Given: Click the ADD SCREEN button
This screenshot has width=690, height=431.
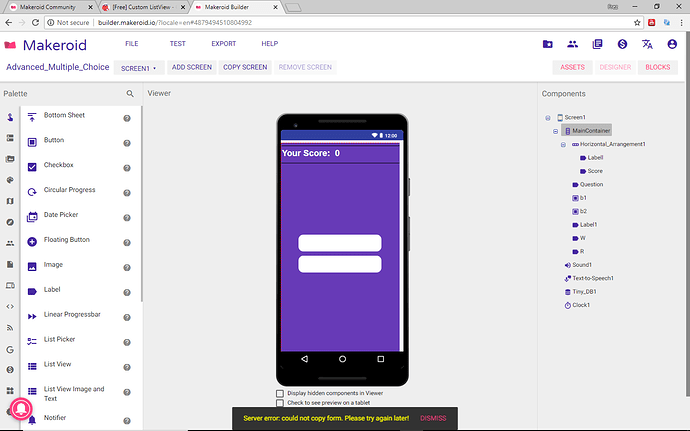Looking at the screenshot, I should (x=192, y=67).
